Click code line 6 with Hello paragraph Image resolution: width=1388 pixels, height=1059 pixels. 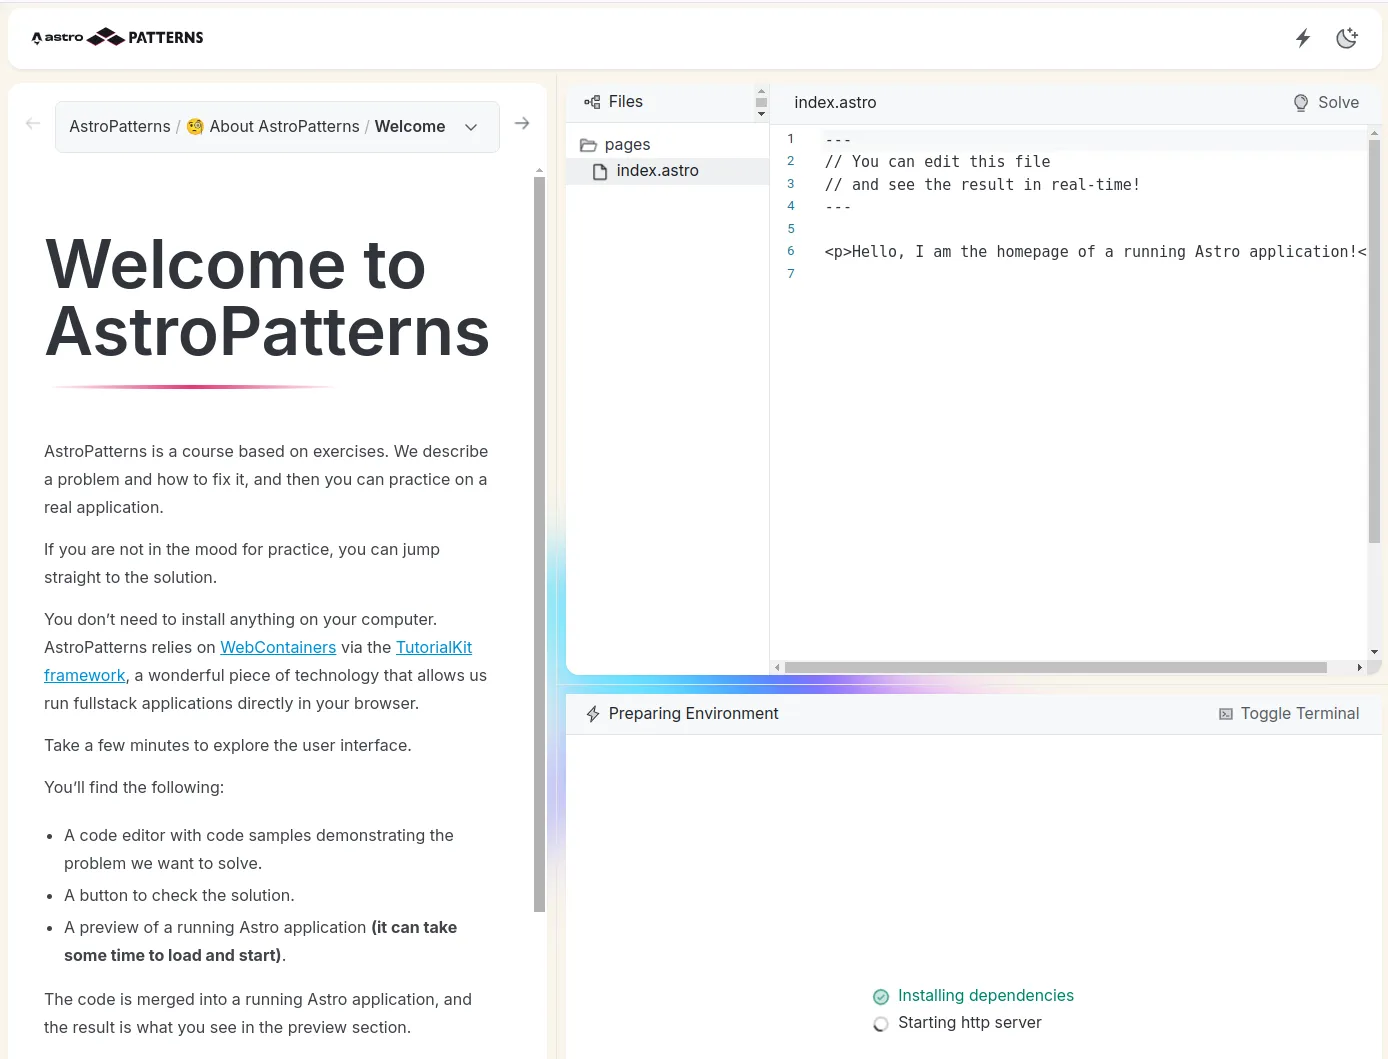(1095, 252)
